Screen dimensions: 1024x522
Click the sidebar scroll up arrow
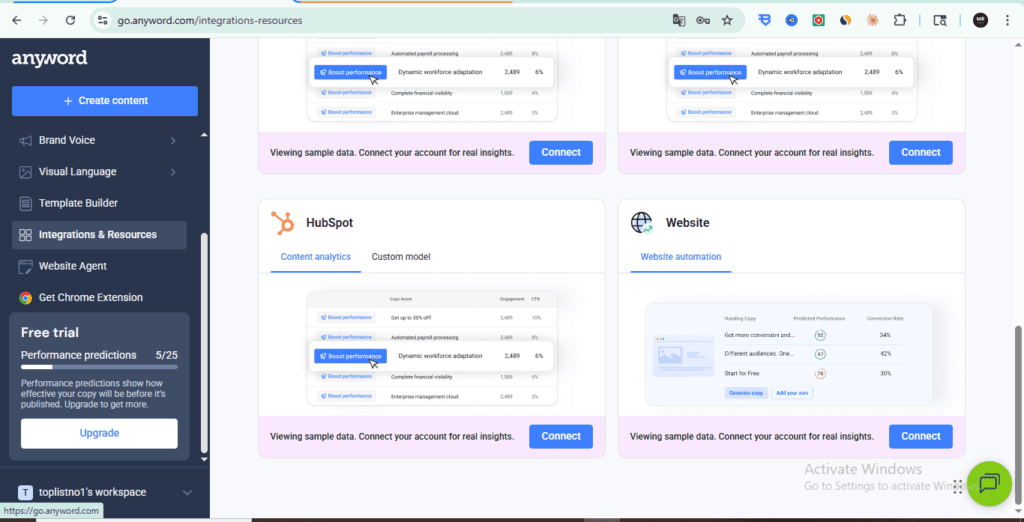point(204,135)
